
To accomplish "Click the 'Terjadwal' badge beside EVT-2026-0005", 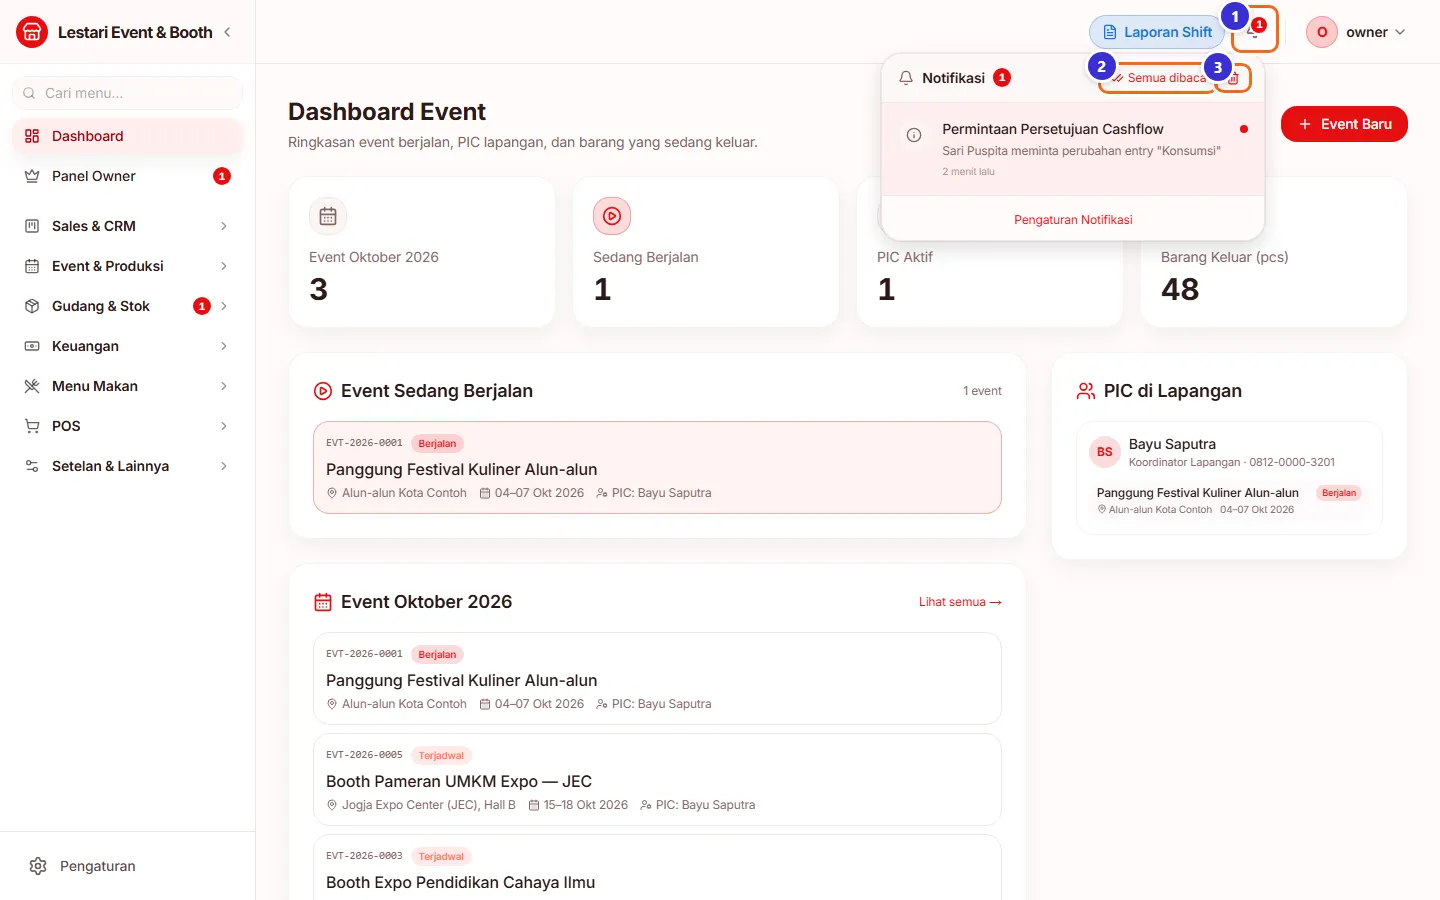I will click(441, 755).
